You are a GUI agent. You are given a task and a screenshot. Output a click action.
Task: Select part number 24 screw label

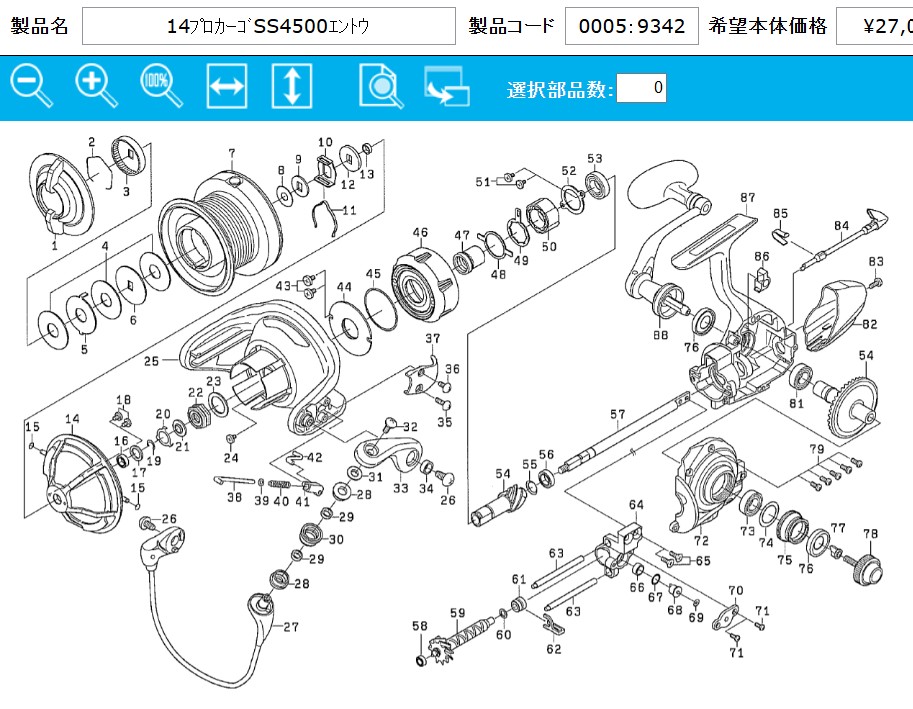[231, 458]
